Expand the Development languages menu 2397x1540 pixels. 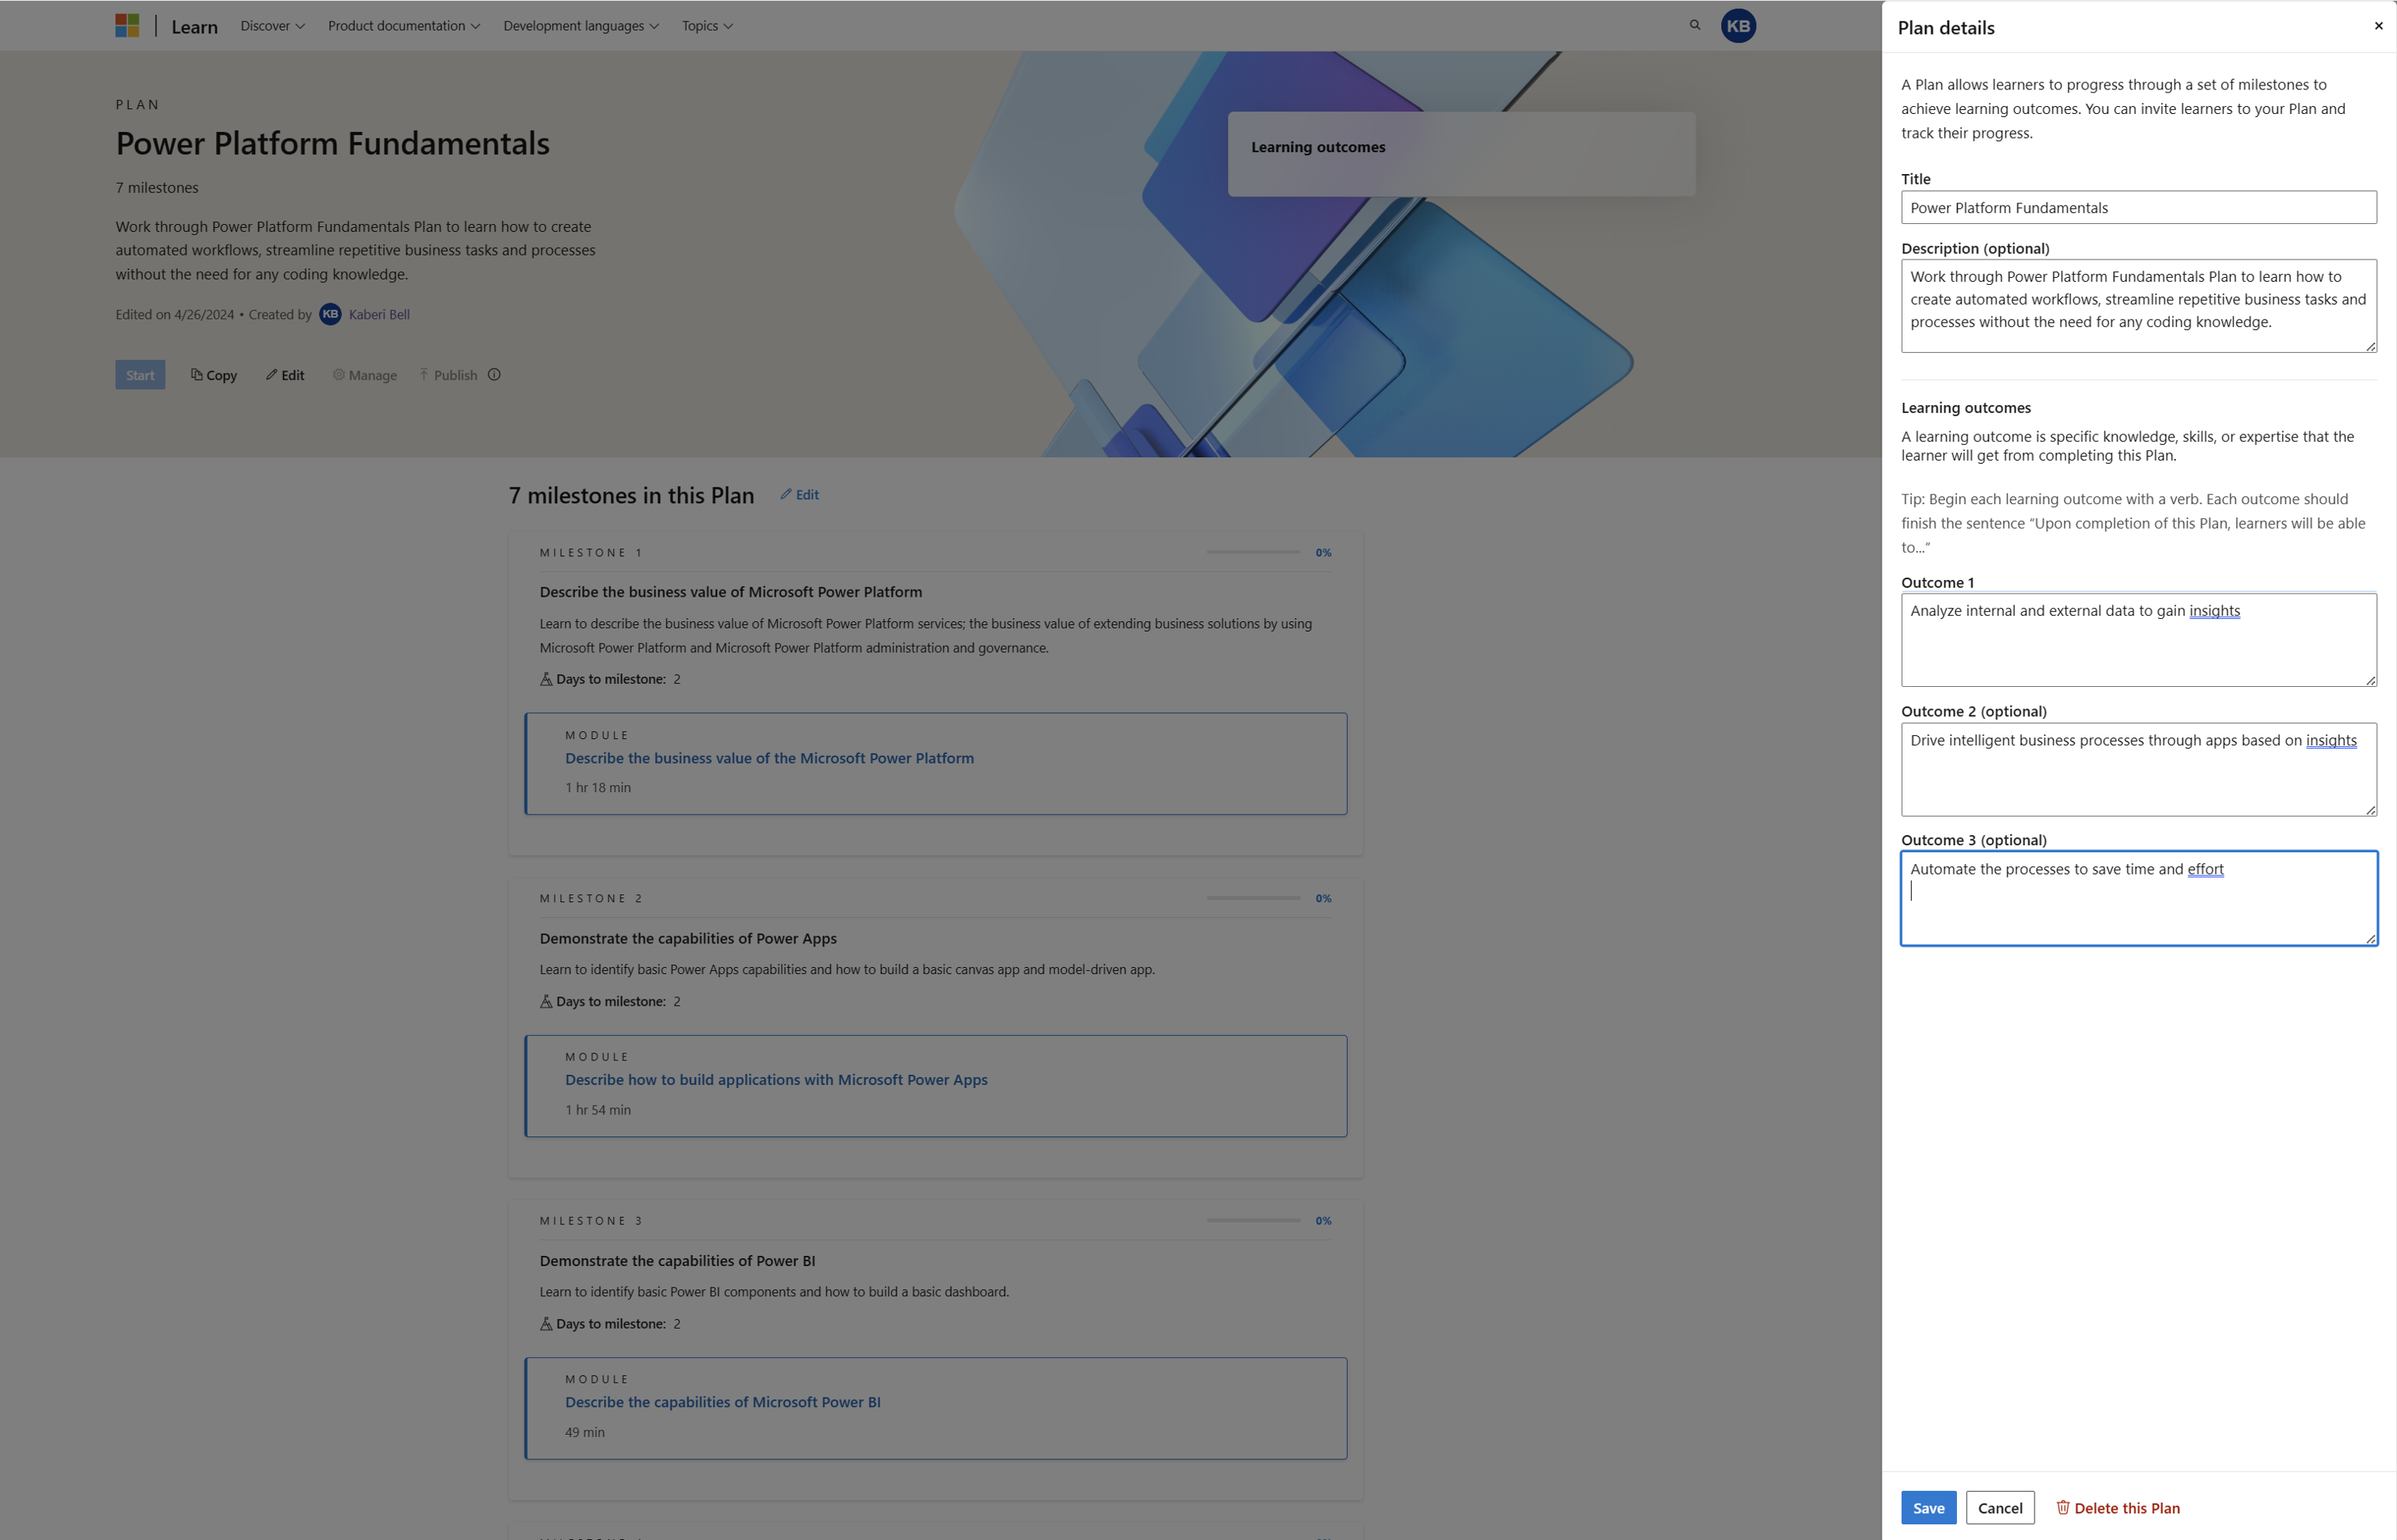coord(580,25)
